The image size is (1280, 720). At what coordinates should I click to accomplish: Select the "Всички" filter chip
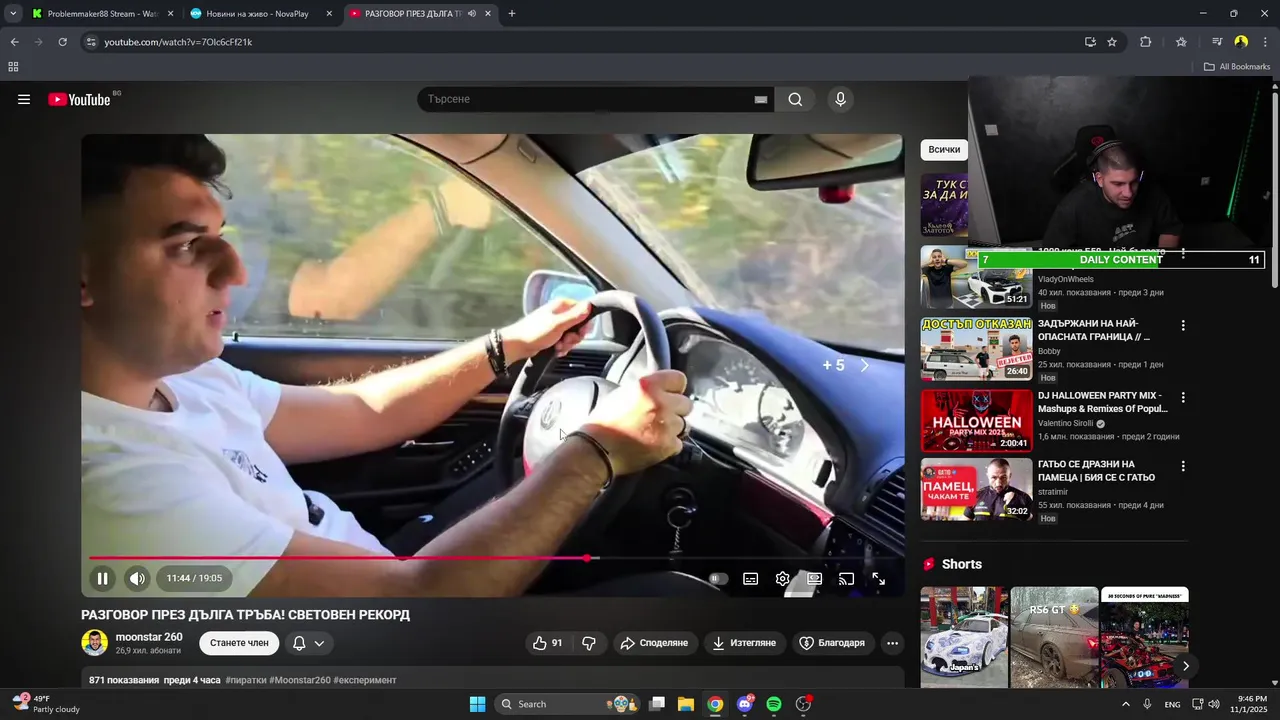[x=944, y=149]
